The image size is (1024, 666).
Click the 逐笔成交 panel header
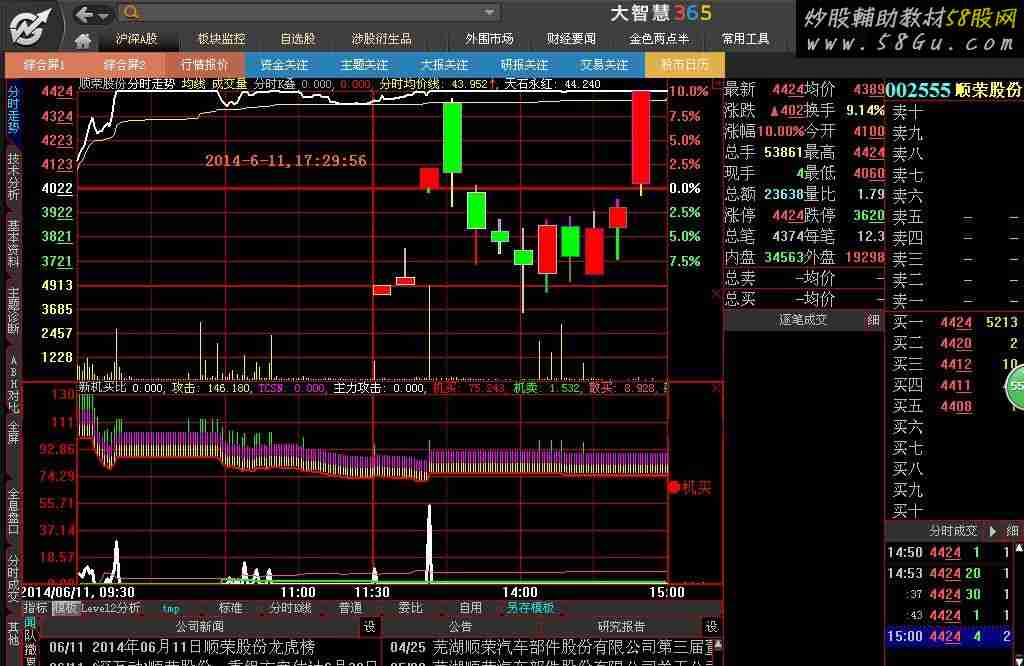click(x=803, y=321)
